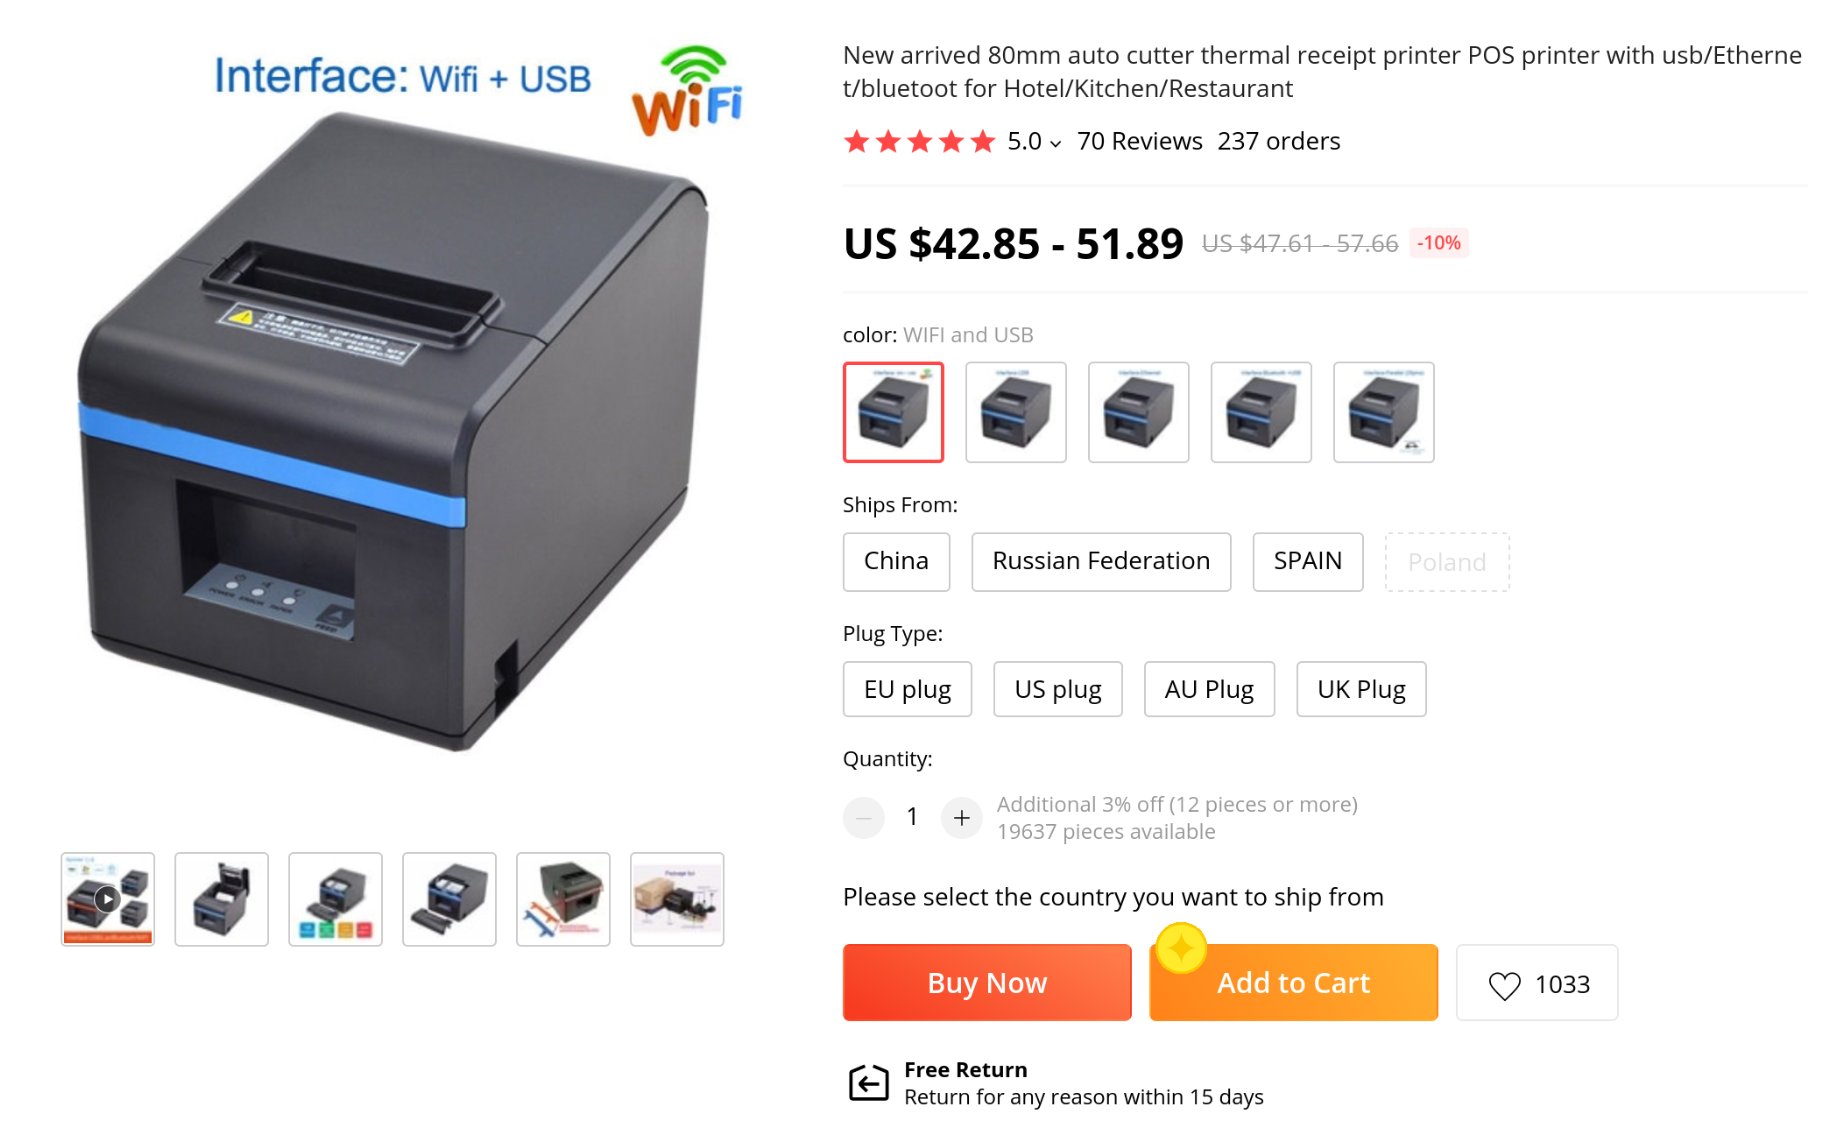Select China as ship-from country
The width and height of the screenshot is (1846, 1140).
[896, 562]
